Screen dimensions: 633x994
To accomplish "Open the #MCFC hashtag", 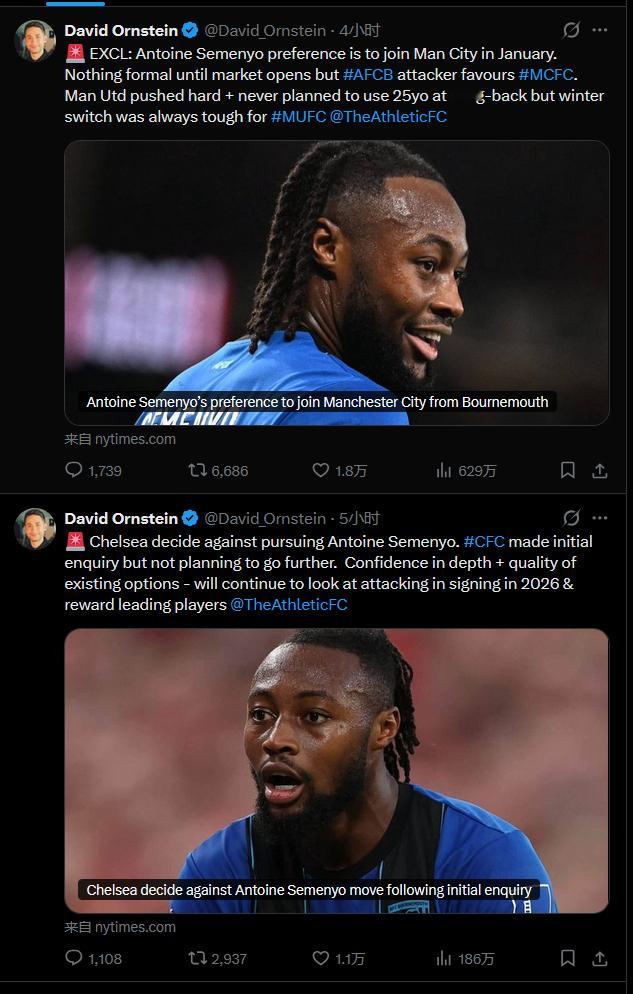I will 546,75.
